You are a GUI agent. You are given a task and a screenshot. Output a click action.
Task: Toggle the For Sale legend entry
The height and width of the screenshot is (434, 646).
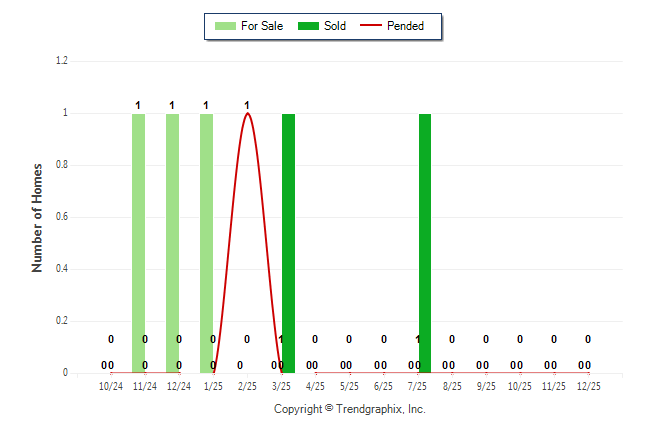[x=262, y=26]
